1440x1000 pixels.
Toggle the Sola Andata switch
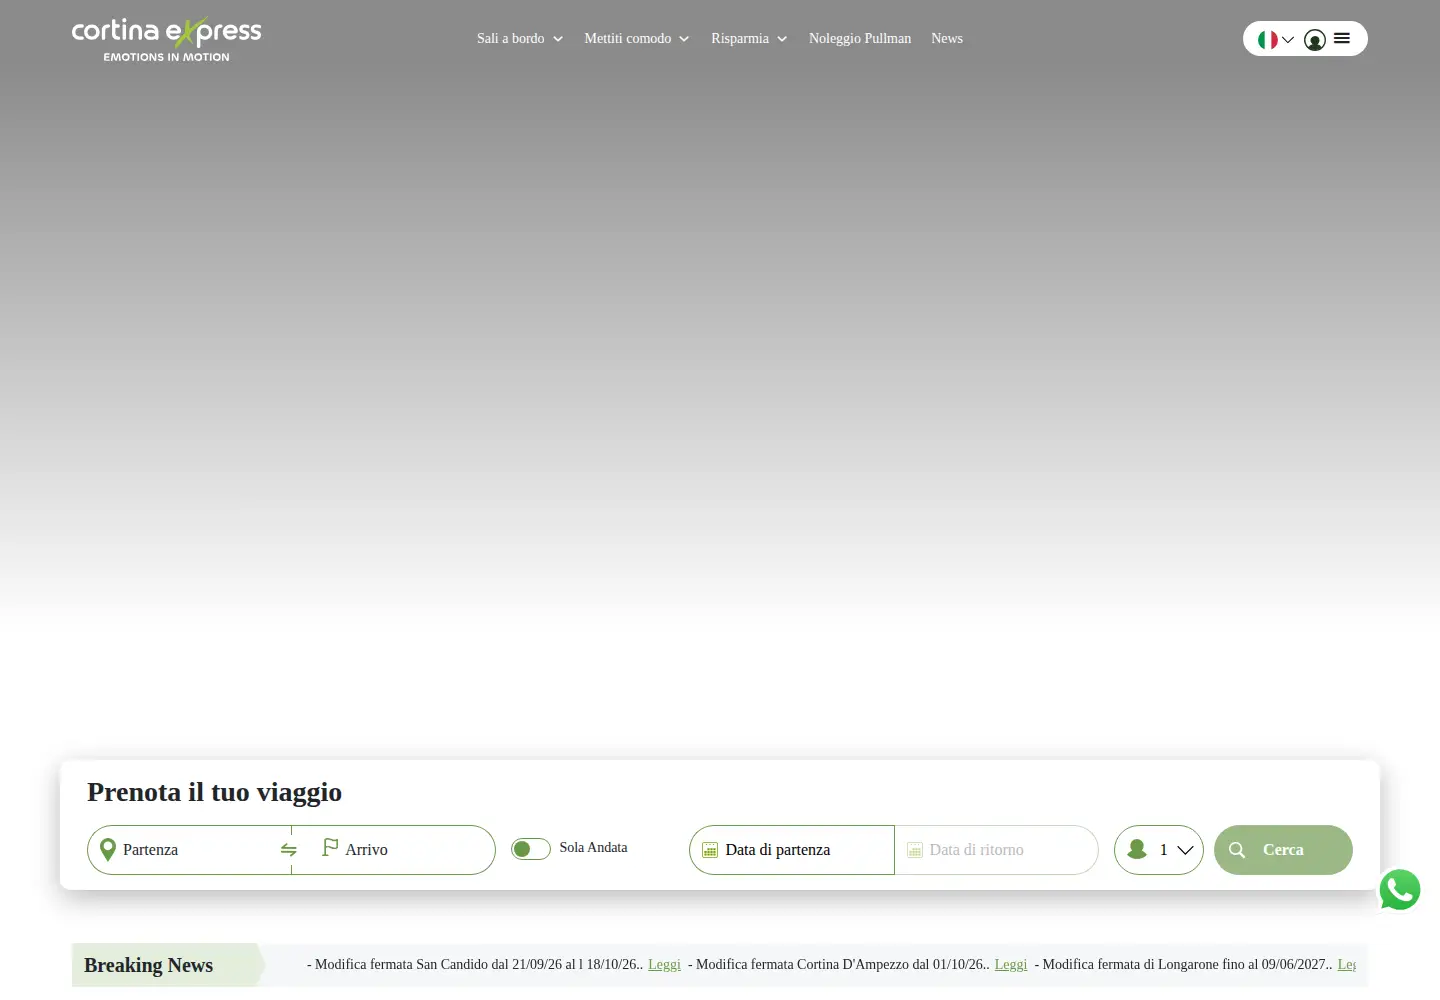click(x=531, y=849)
